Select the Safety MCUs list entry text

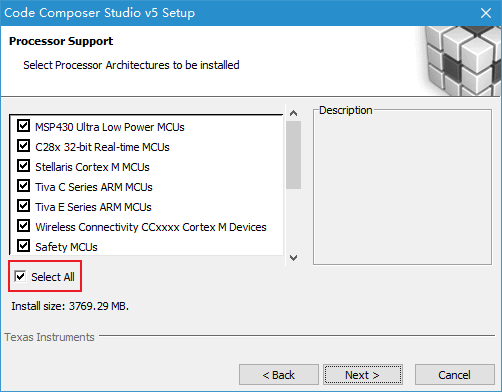pyautogui.click(x=66, y=247)
